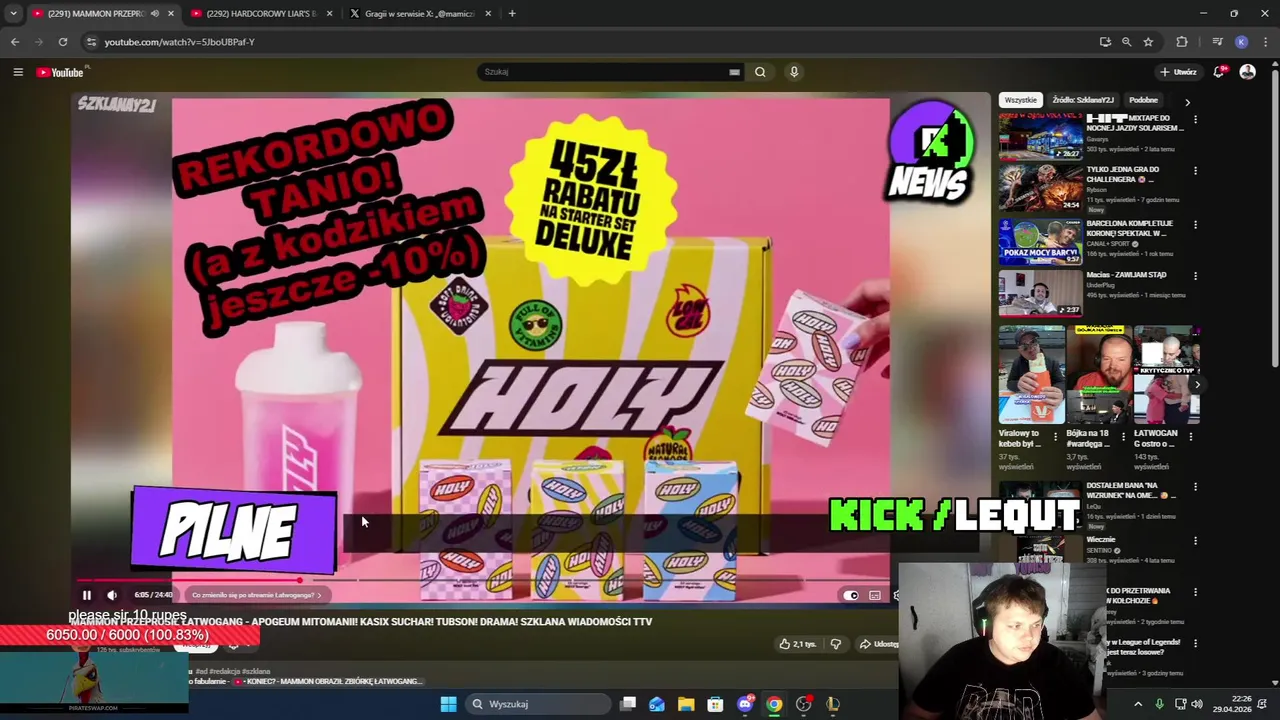Open a new browser tab
Viewport: 1280px width, 720px height.
[x=512, y=14]
